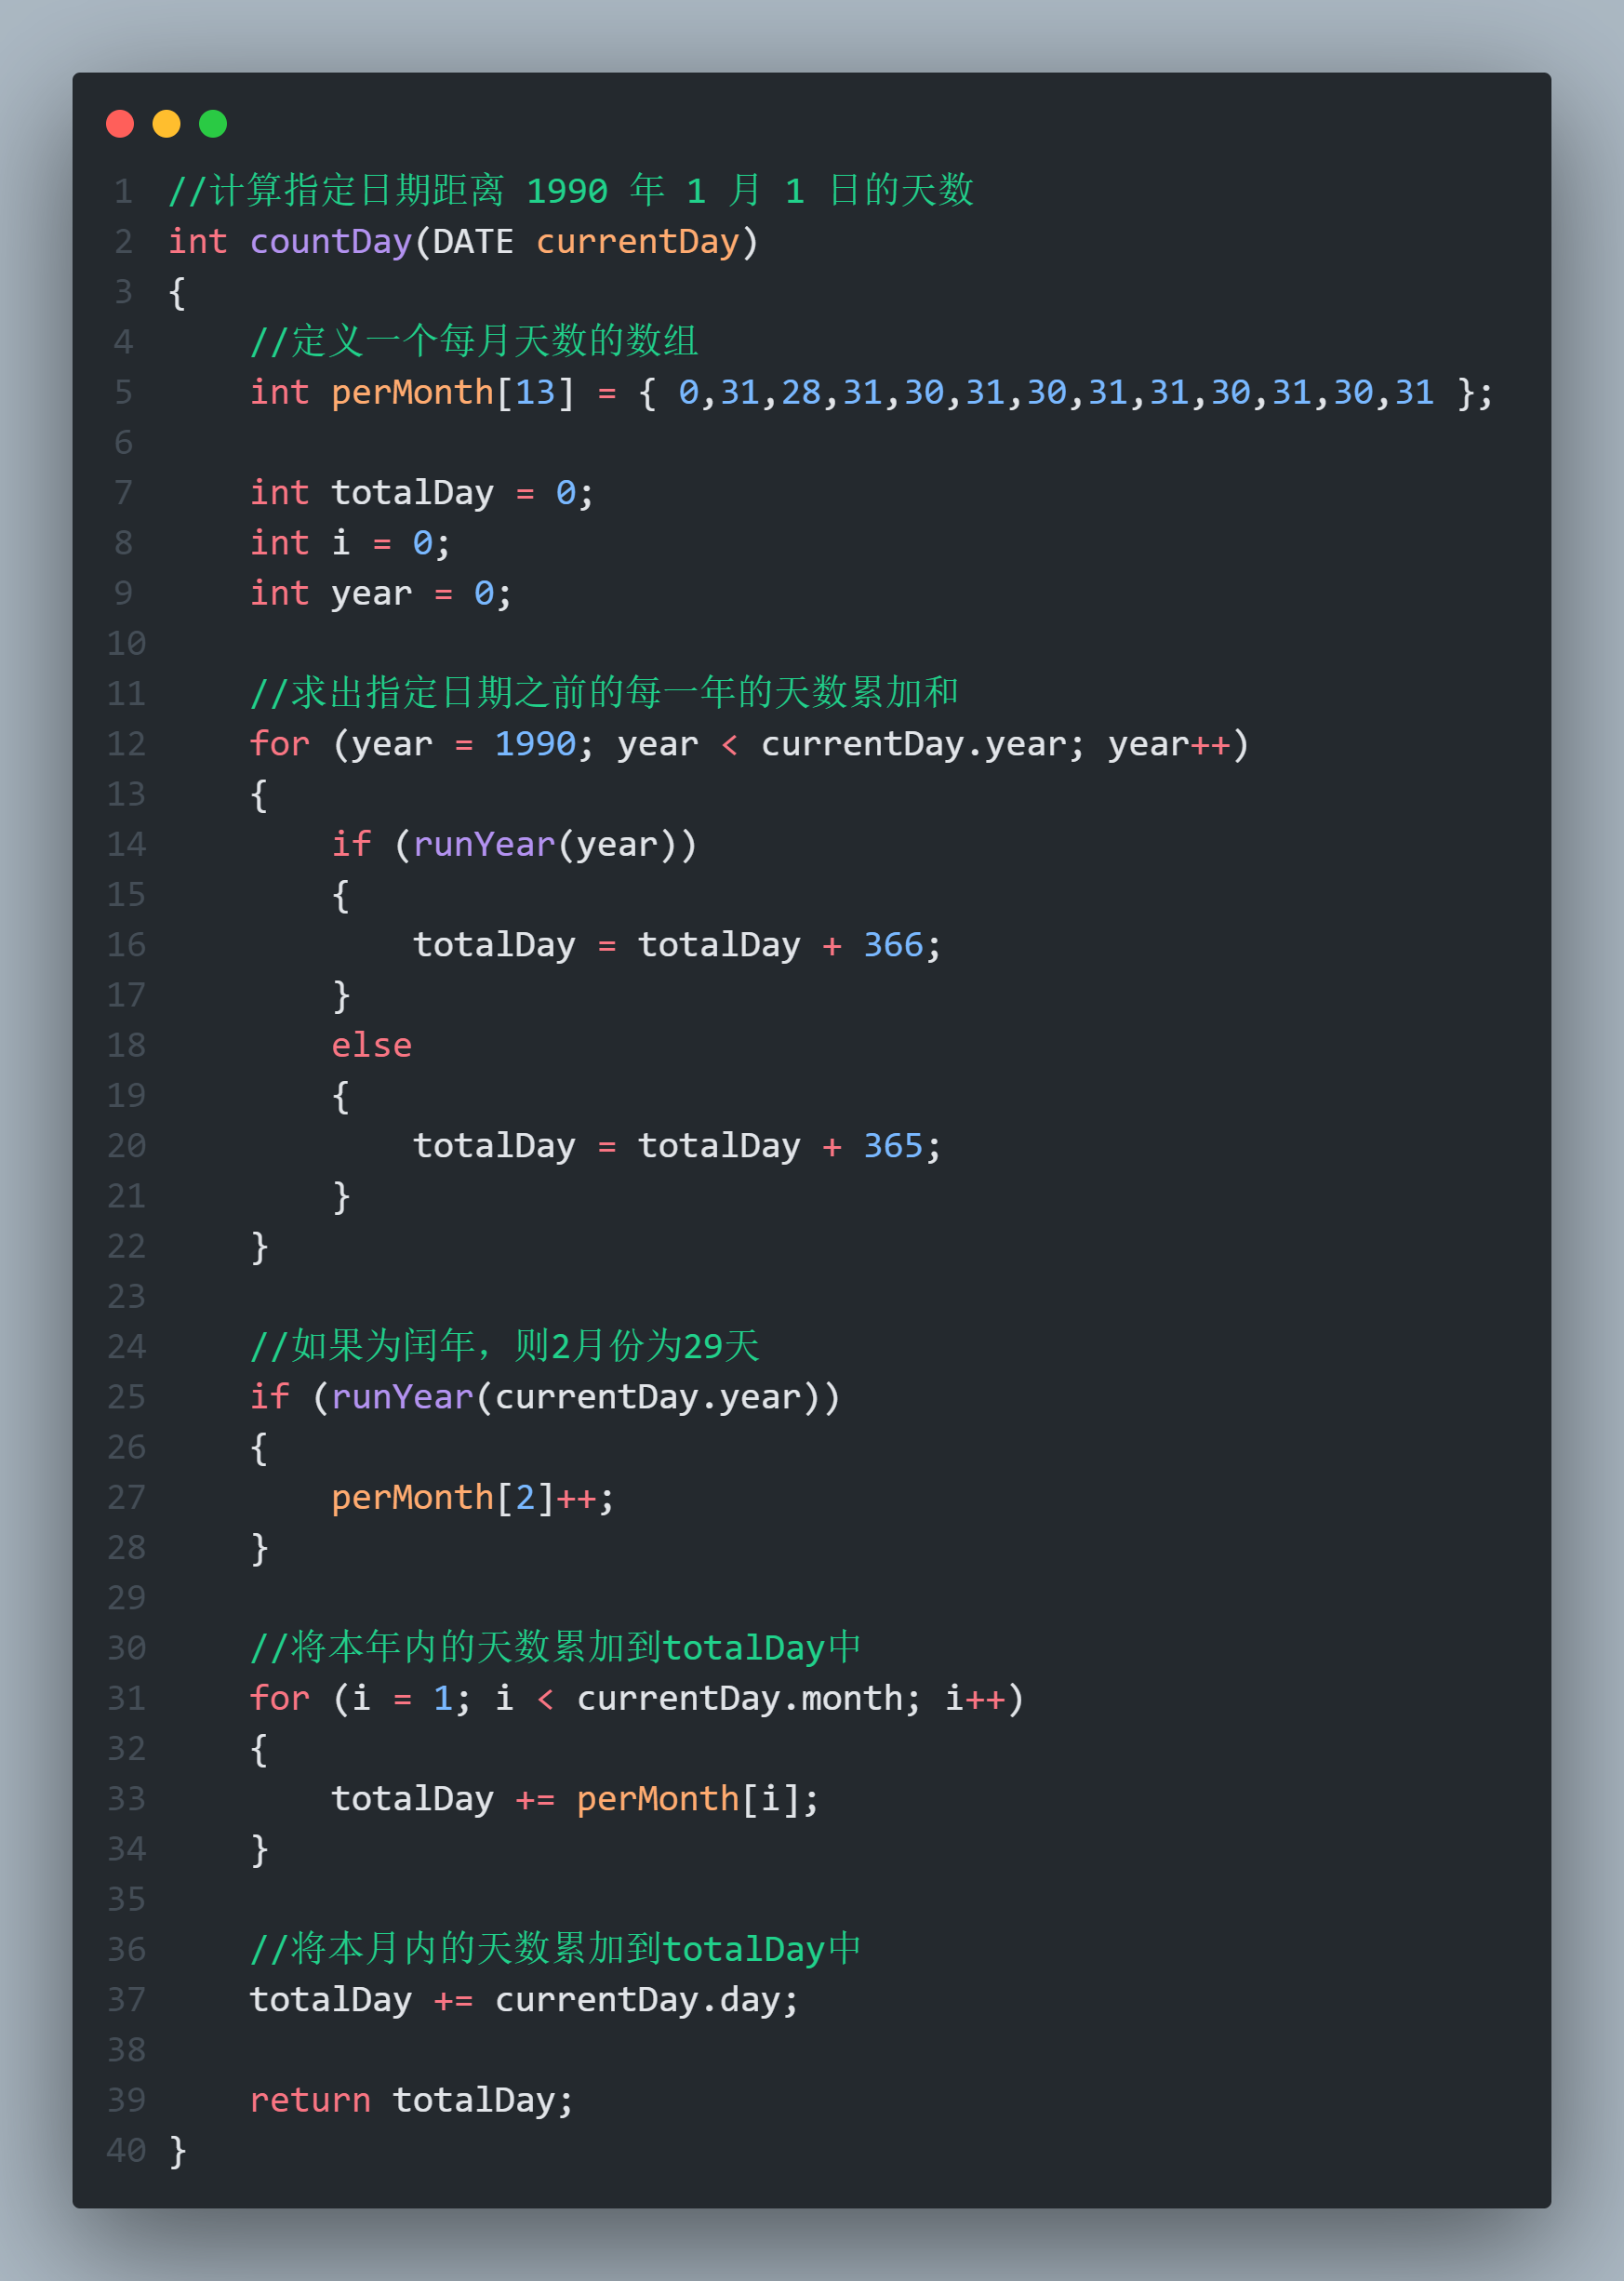Click the comment on line 36
1624x2281 pixels.
555,1949
